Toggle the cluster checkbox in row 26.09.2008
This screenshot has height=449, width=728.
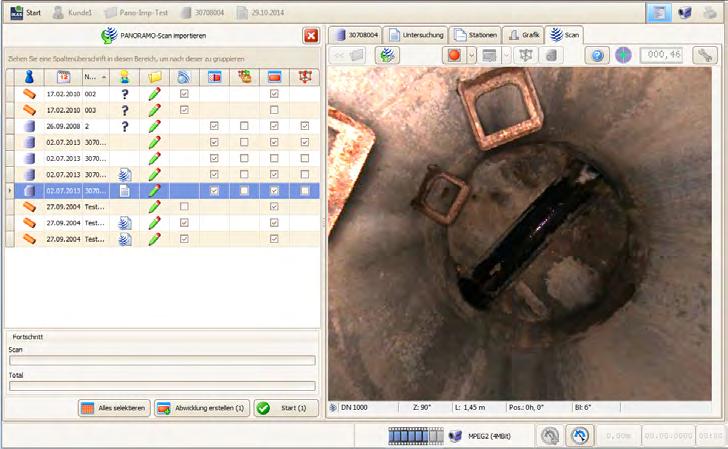[x=244, y=126]
